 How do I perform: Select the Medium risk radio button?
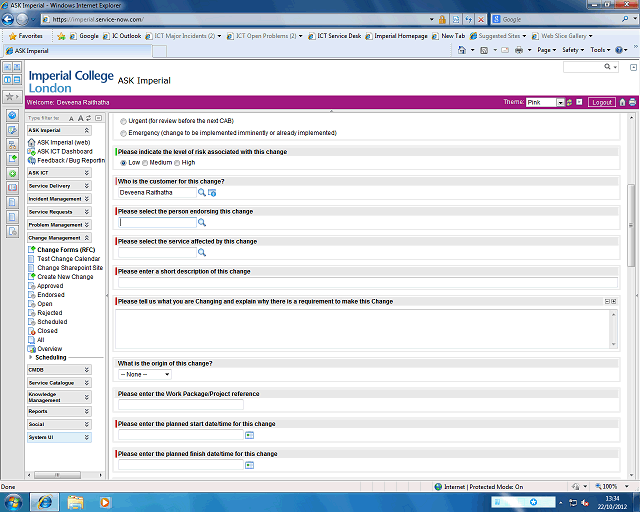pyautogui.click(x=145, y=162)
